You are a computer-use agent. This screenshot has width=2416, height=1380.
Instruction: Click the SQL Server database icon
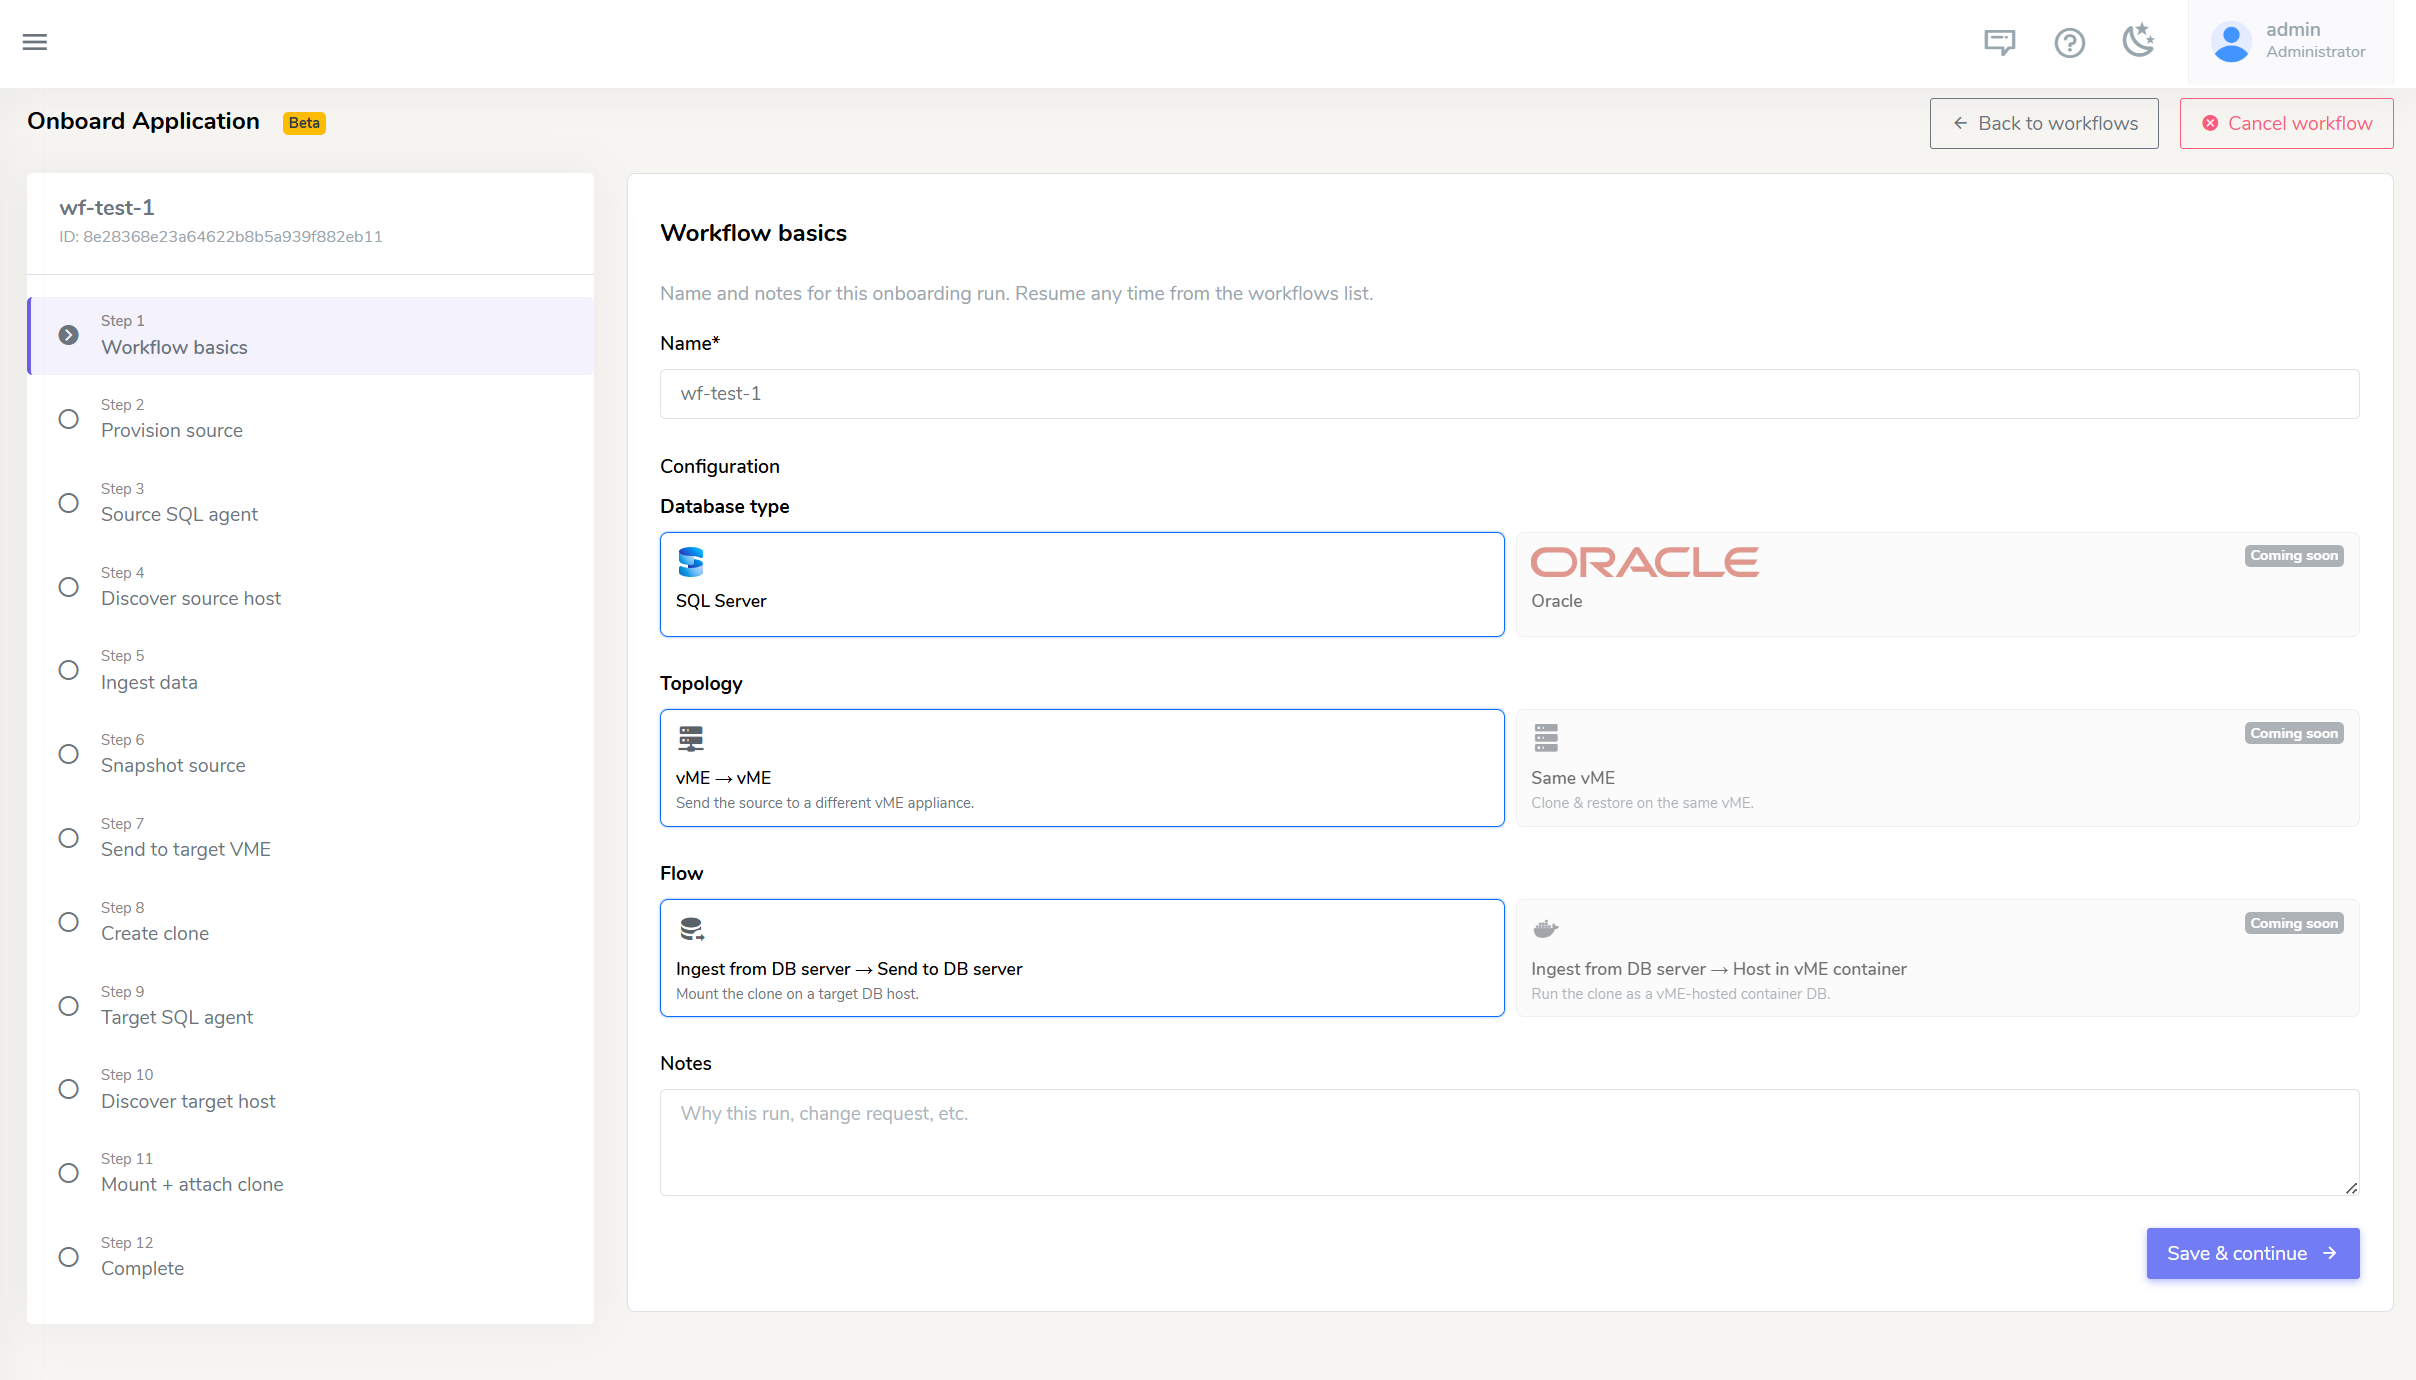point(690,562)
